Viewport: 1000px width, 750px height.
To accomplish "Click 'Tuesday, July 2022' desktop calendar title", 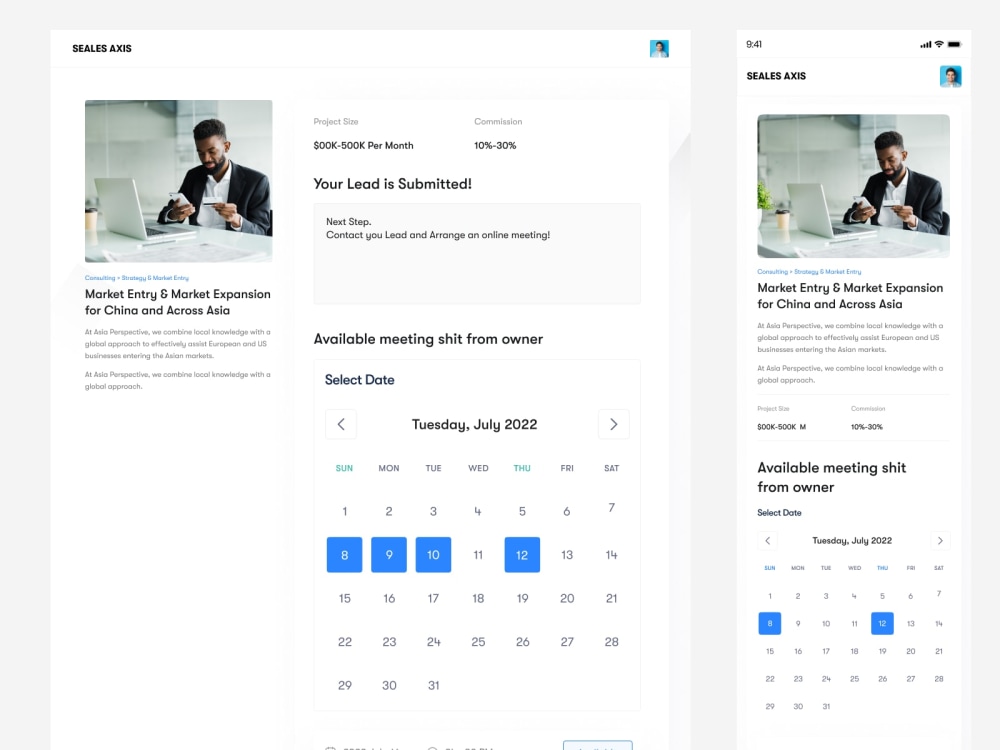I will click(x=474, y=424).
